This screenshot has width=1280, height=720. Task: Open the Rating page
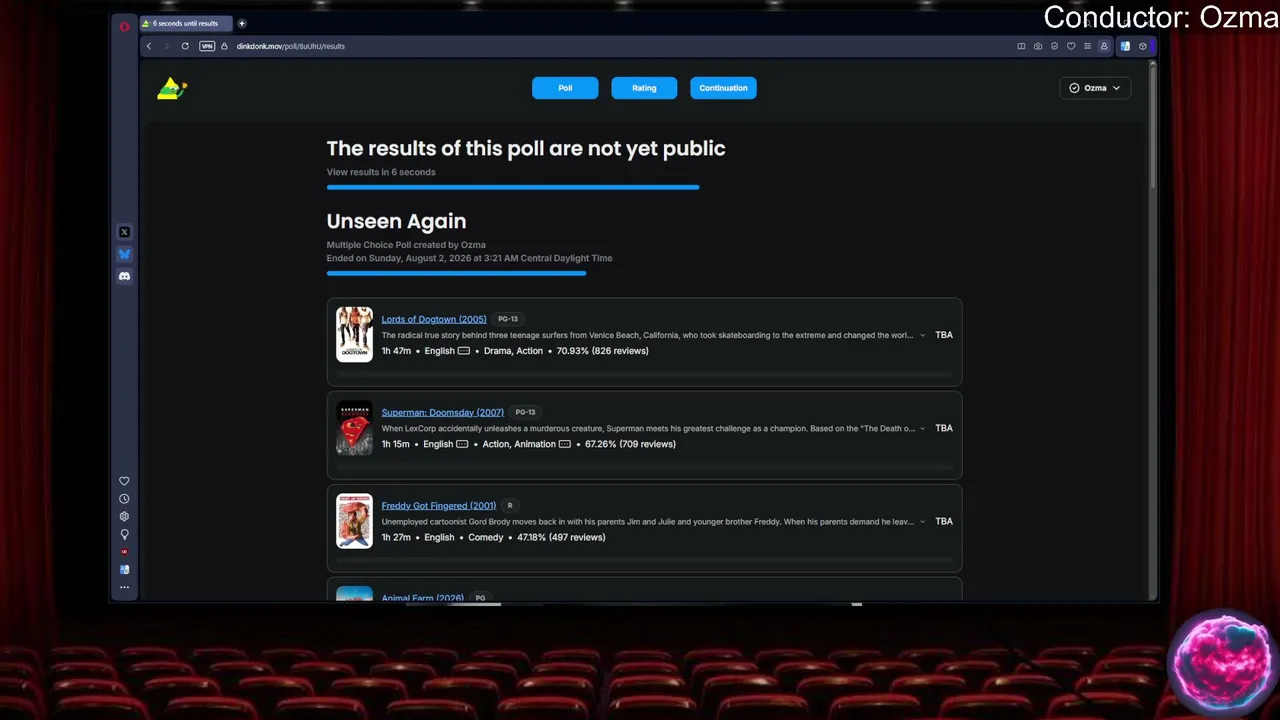(644, 88)
